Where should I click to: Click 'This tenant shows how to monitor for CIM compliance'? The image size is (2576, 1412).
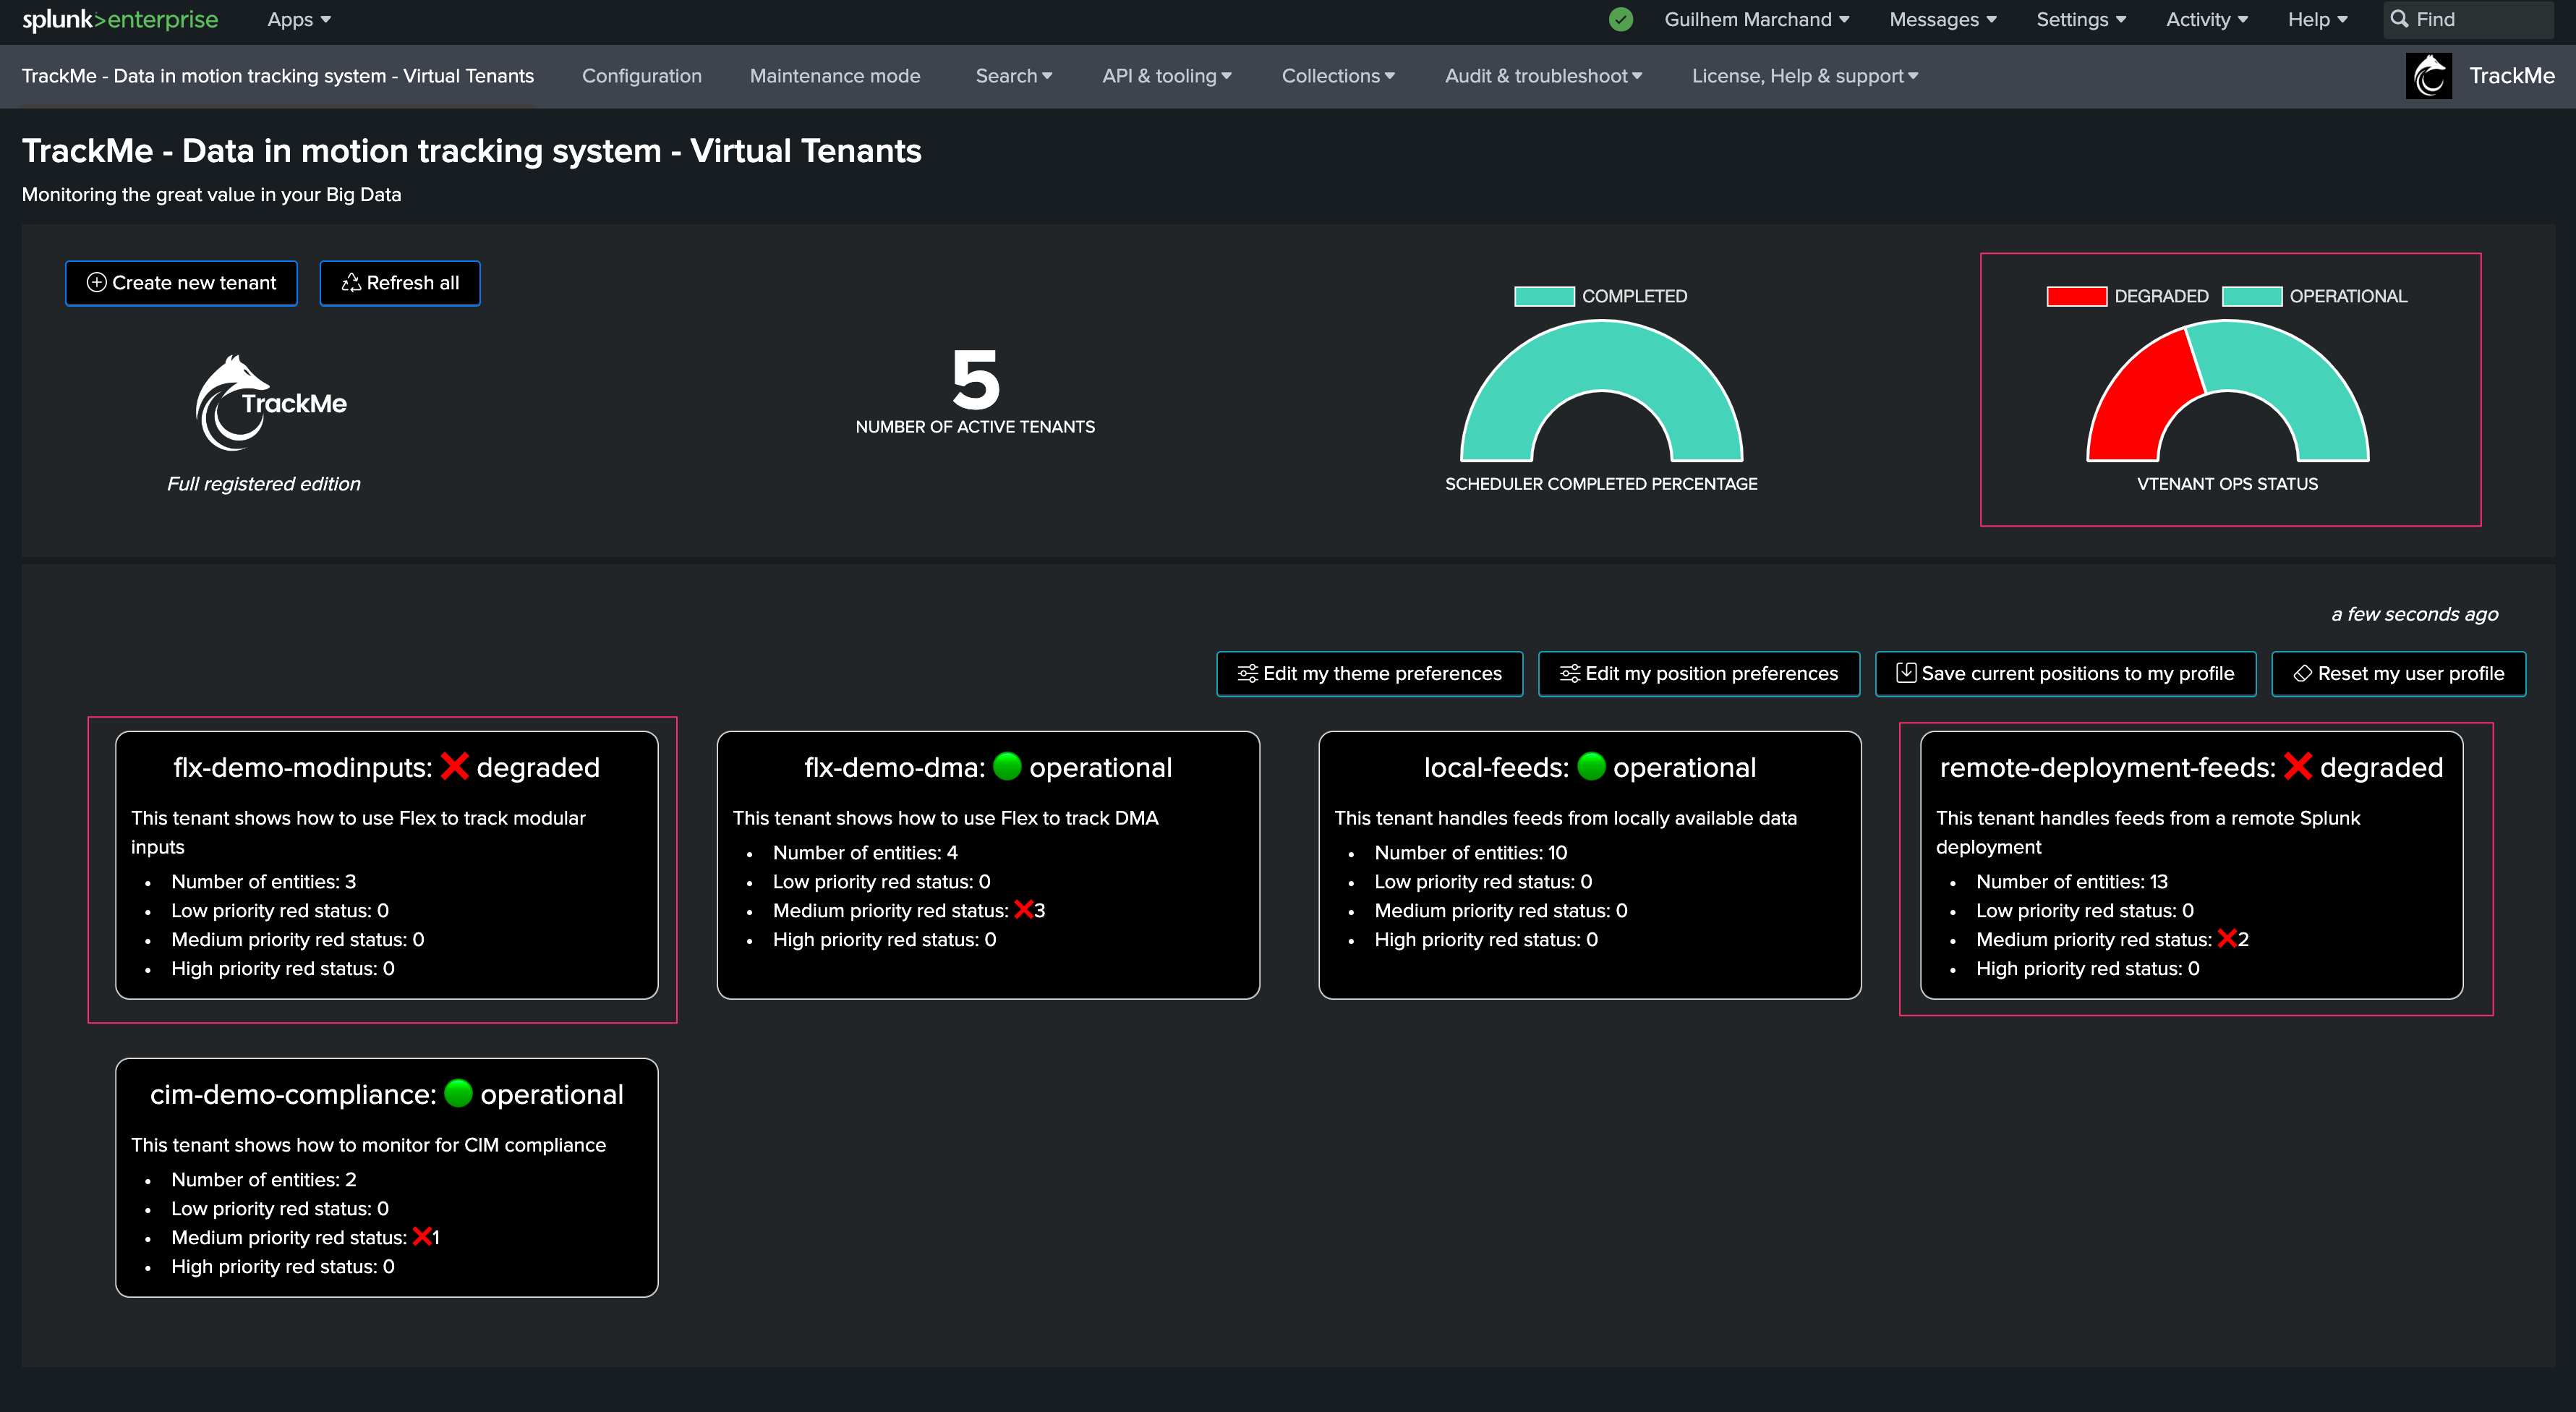368,1144
